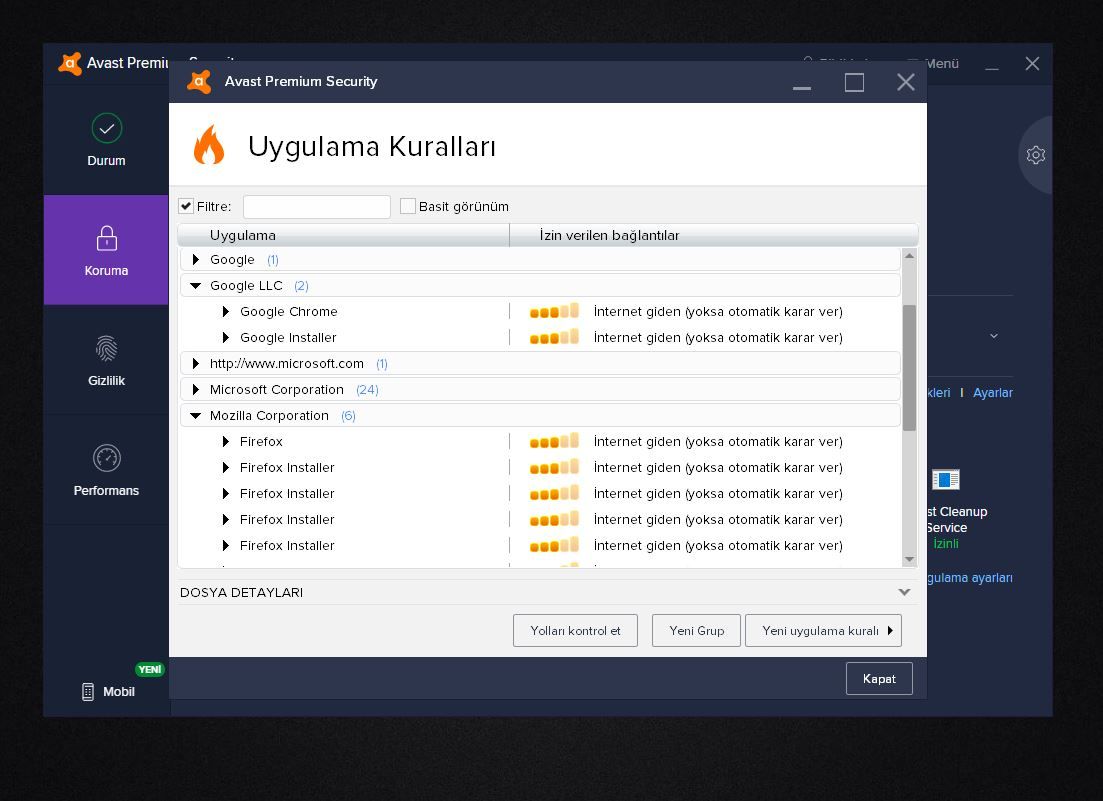Viewport: 1103px width, 801px height.
Task: Minimize the Uygulama Kuralları dialog
Action: click(x=802, y=88)
